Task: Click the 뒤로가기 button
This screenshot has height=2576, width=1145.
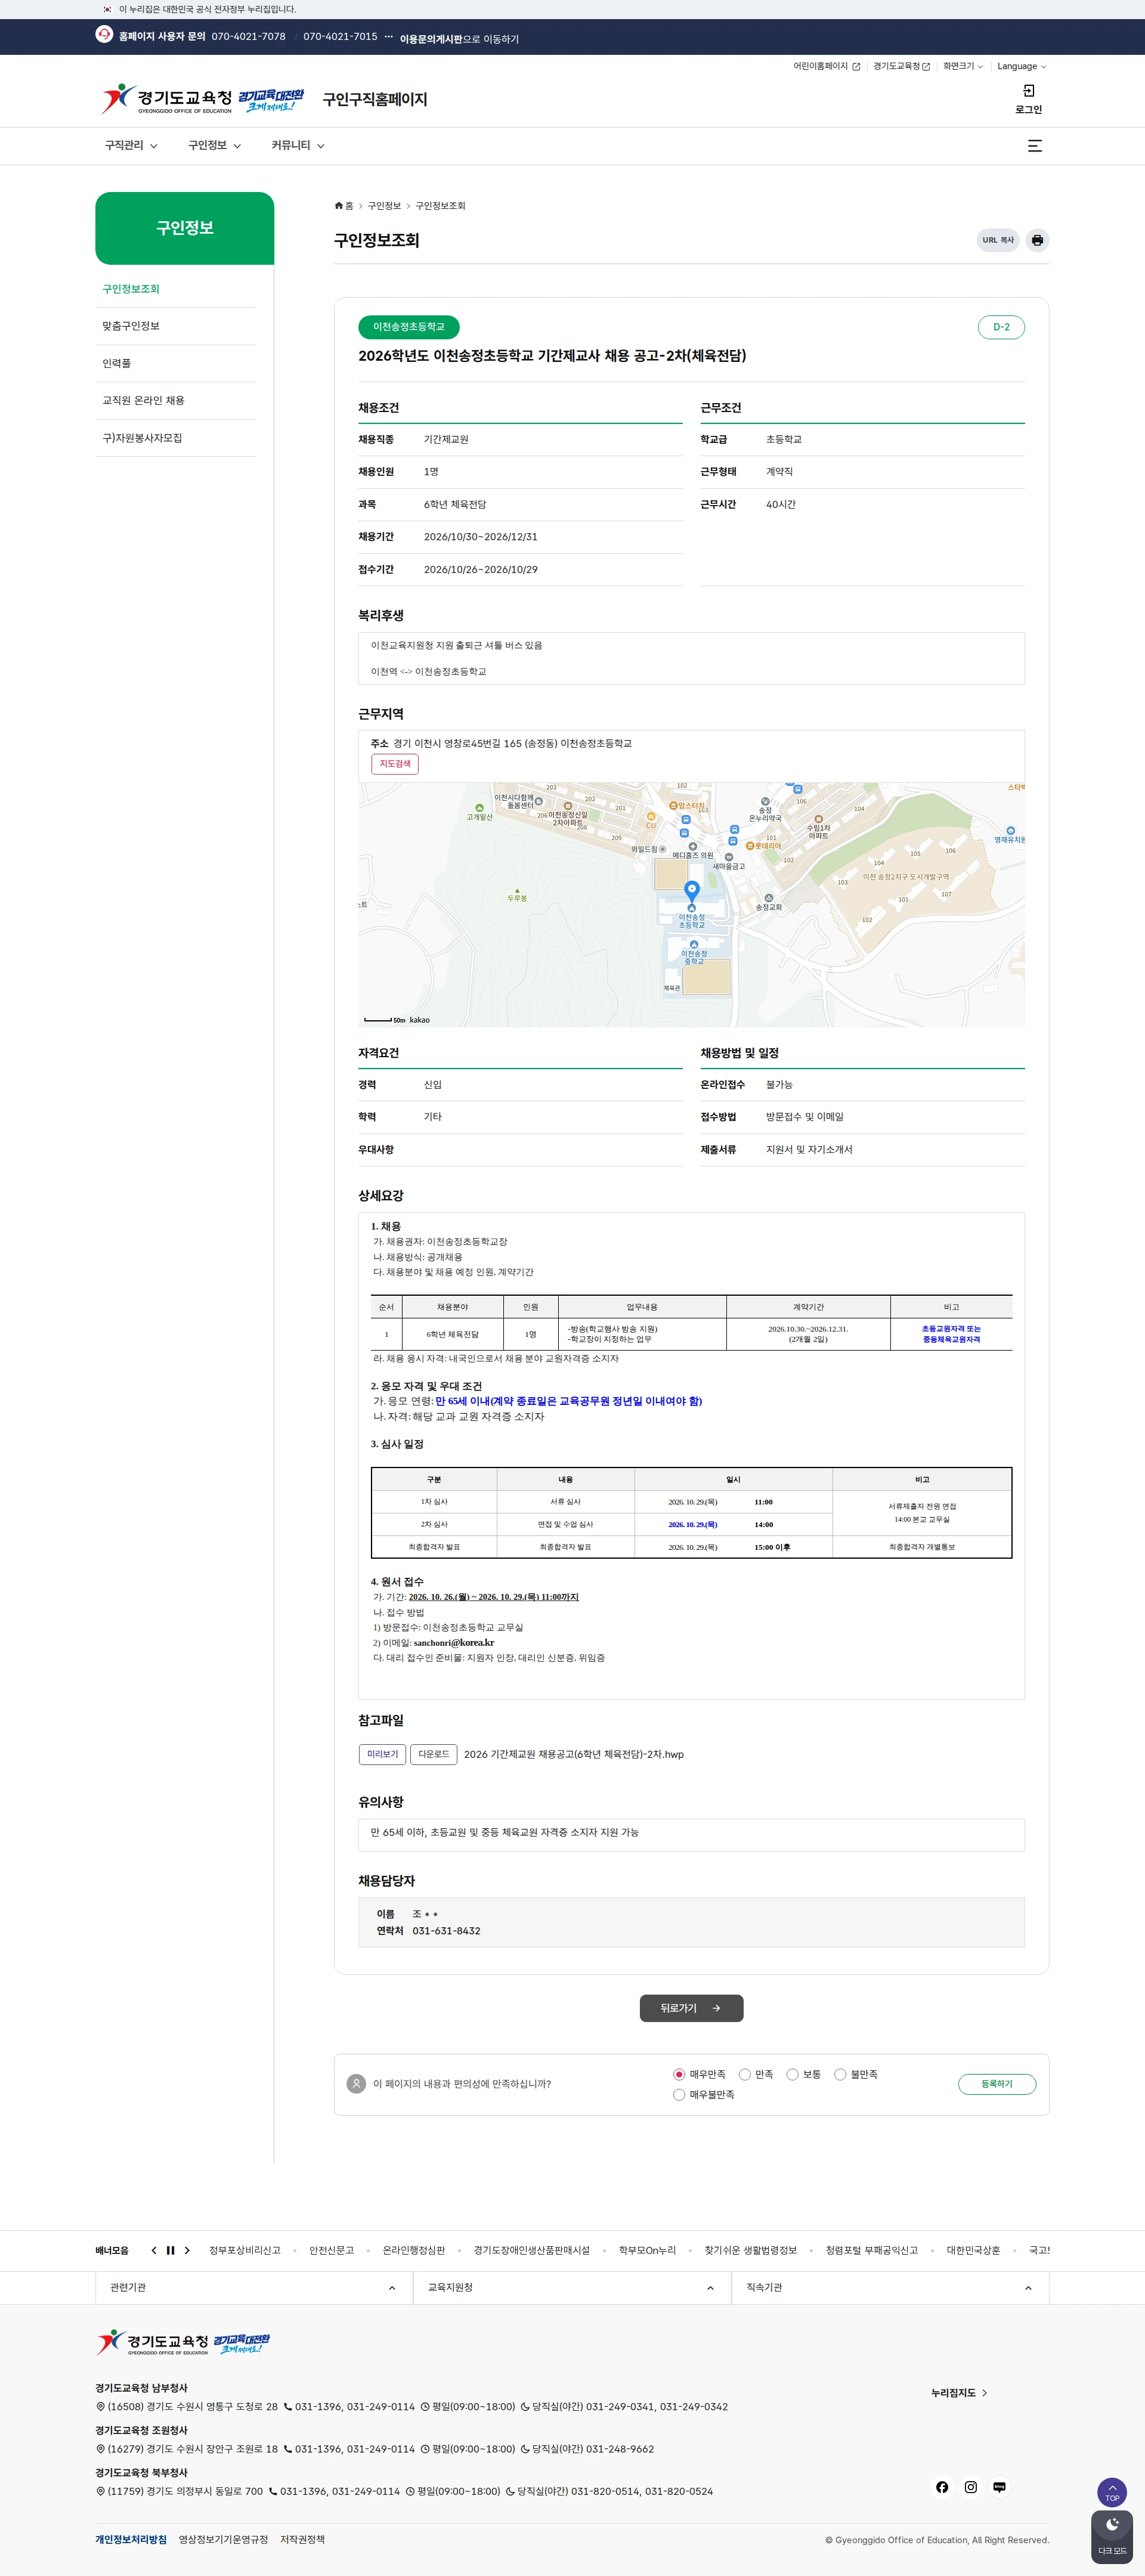Action: pos(691,2008)
